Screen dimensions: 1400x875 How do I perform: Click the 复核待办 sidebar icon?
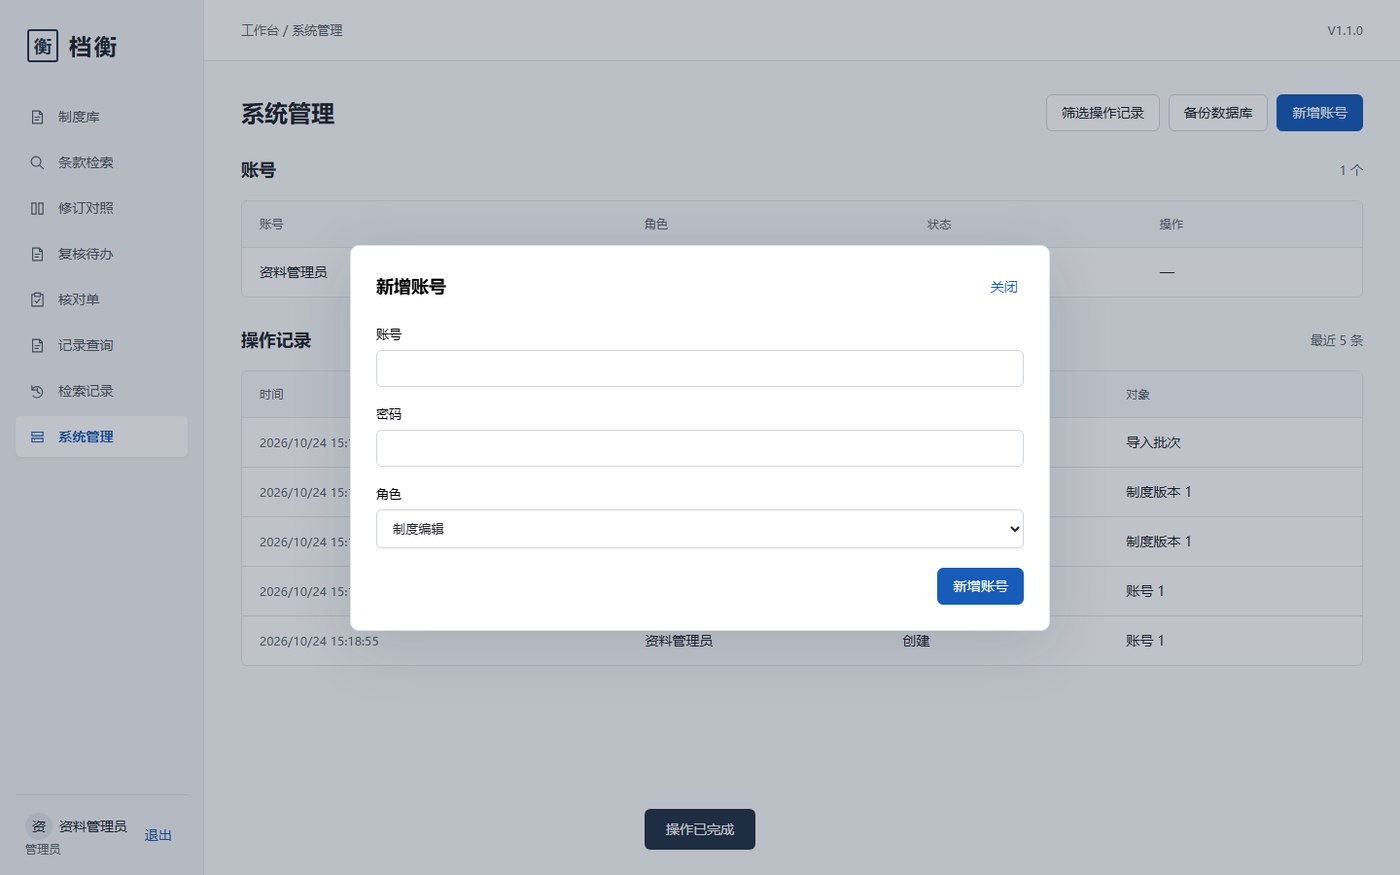(37, 254)
